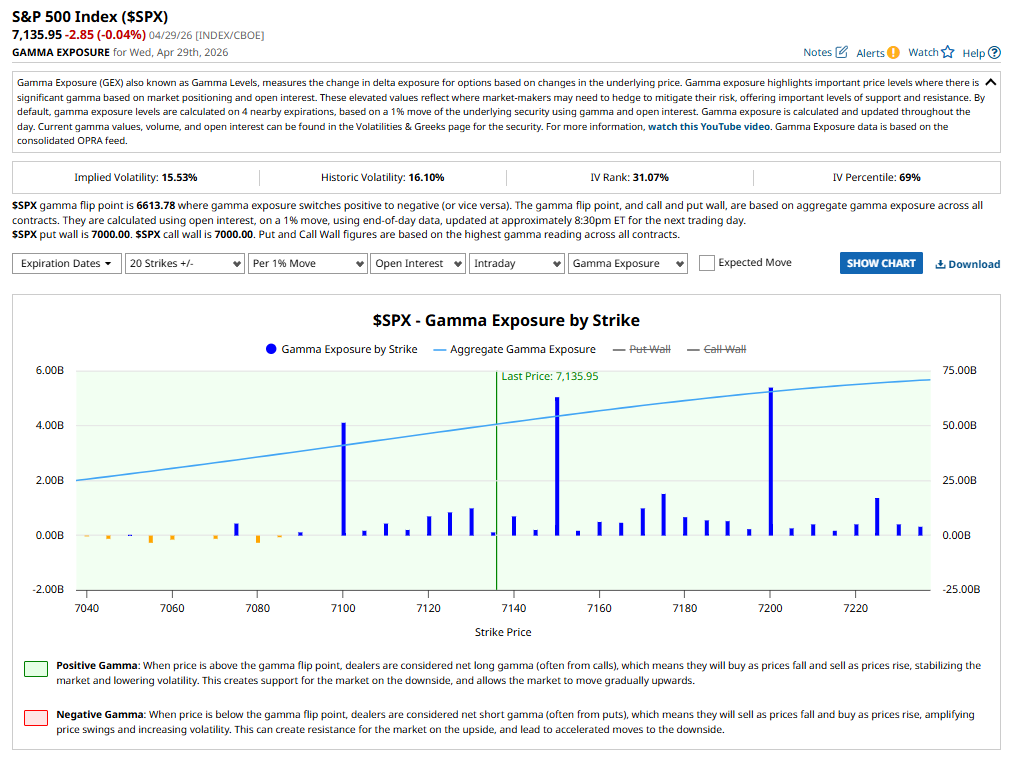Click the Notes pencil icon

coord(841,52)
